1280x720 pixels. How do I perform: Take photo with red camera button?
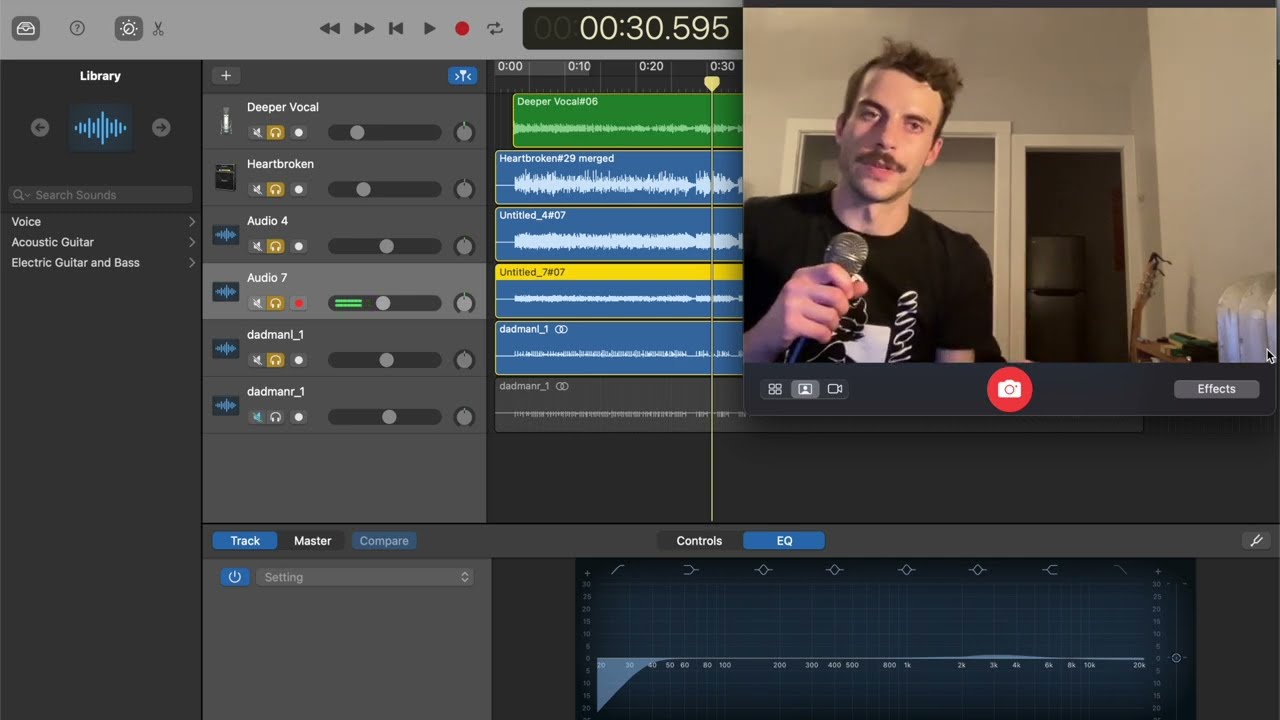click(x=1009, y=389)
